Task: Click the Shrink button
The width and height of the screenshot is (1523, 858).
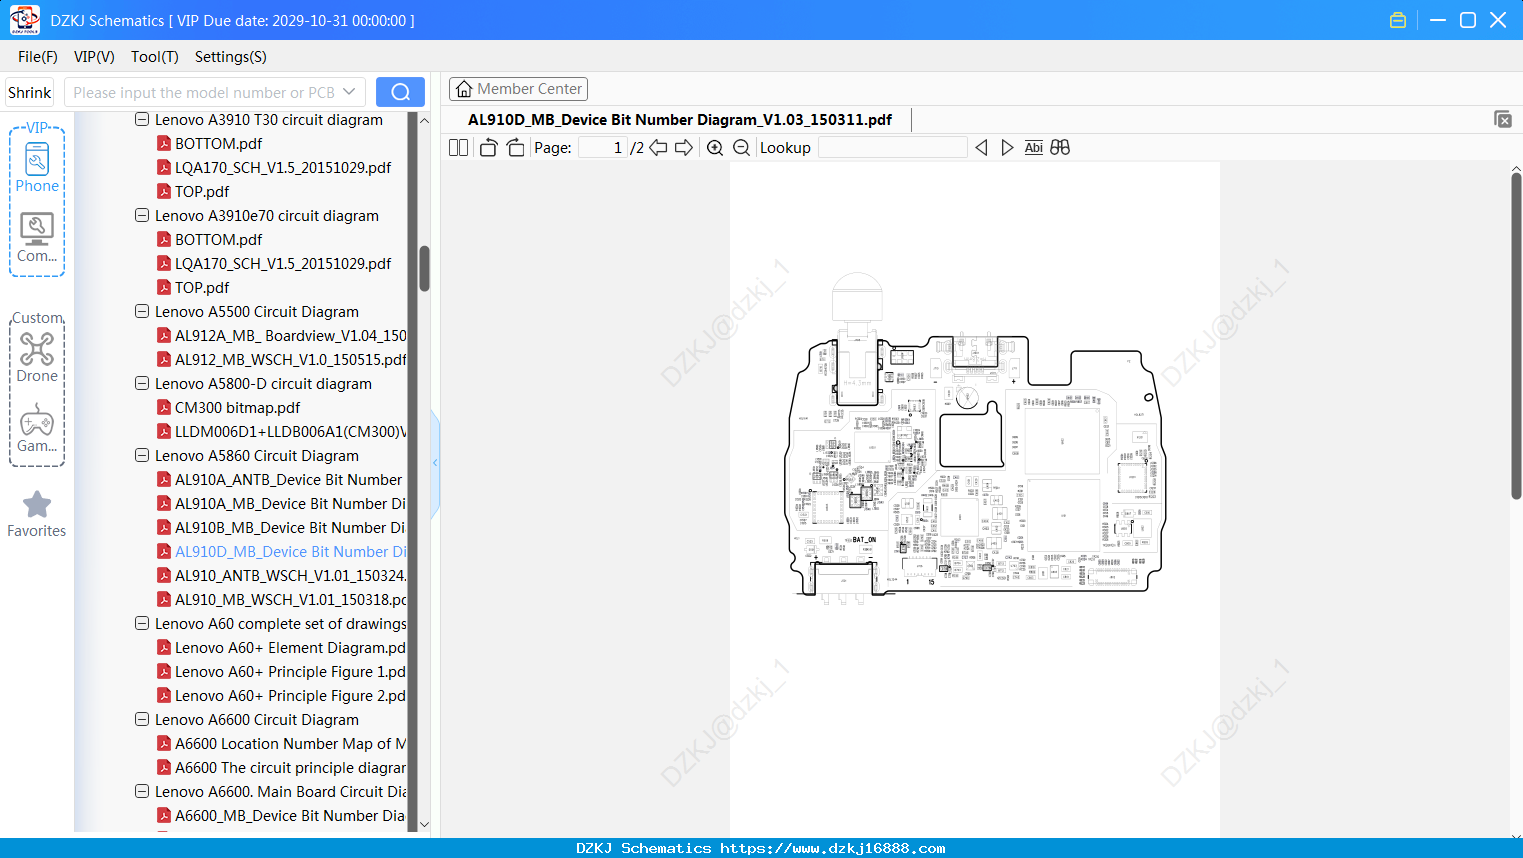Action: point(30,92)
